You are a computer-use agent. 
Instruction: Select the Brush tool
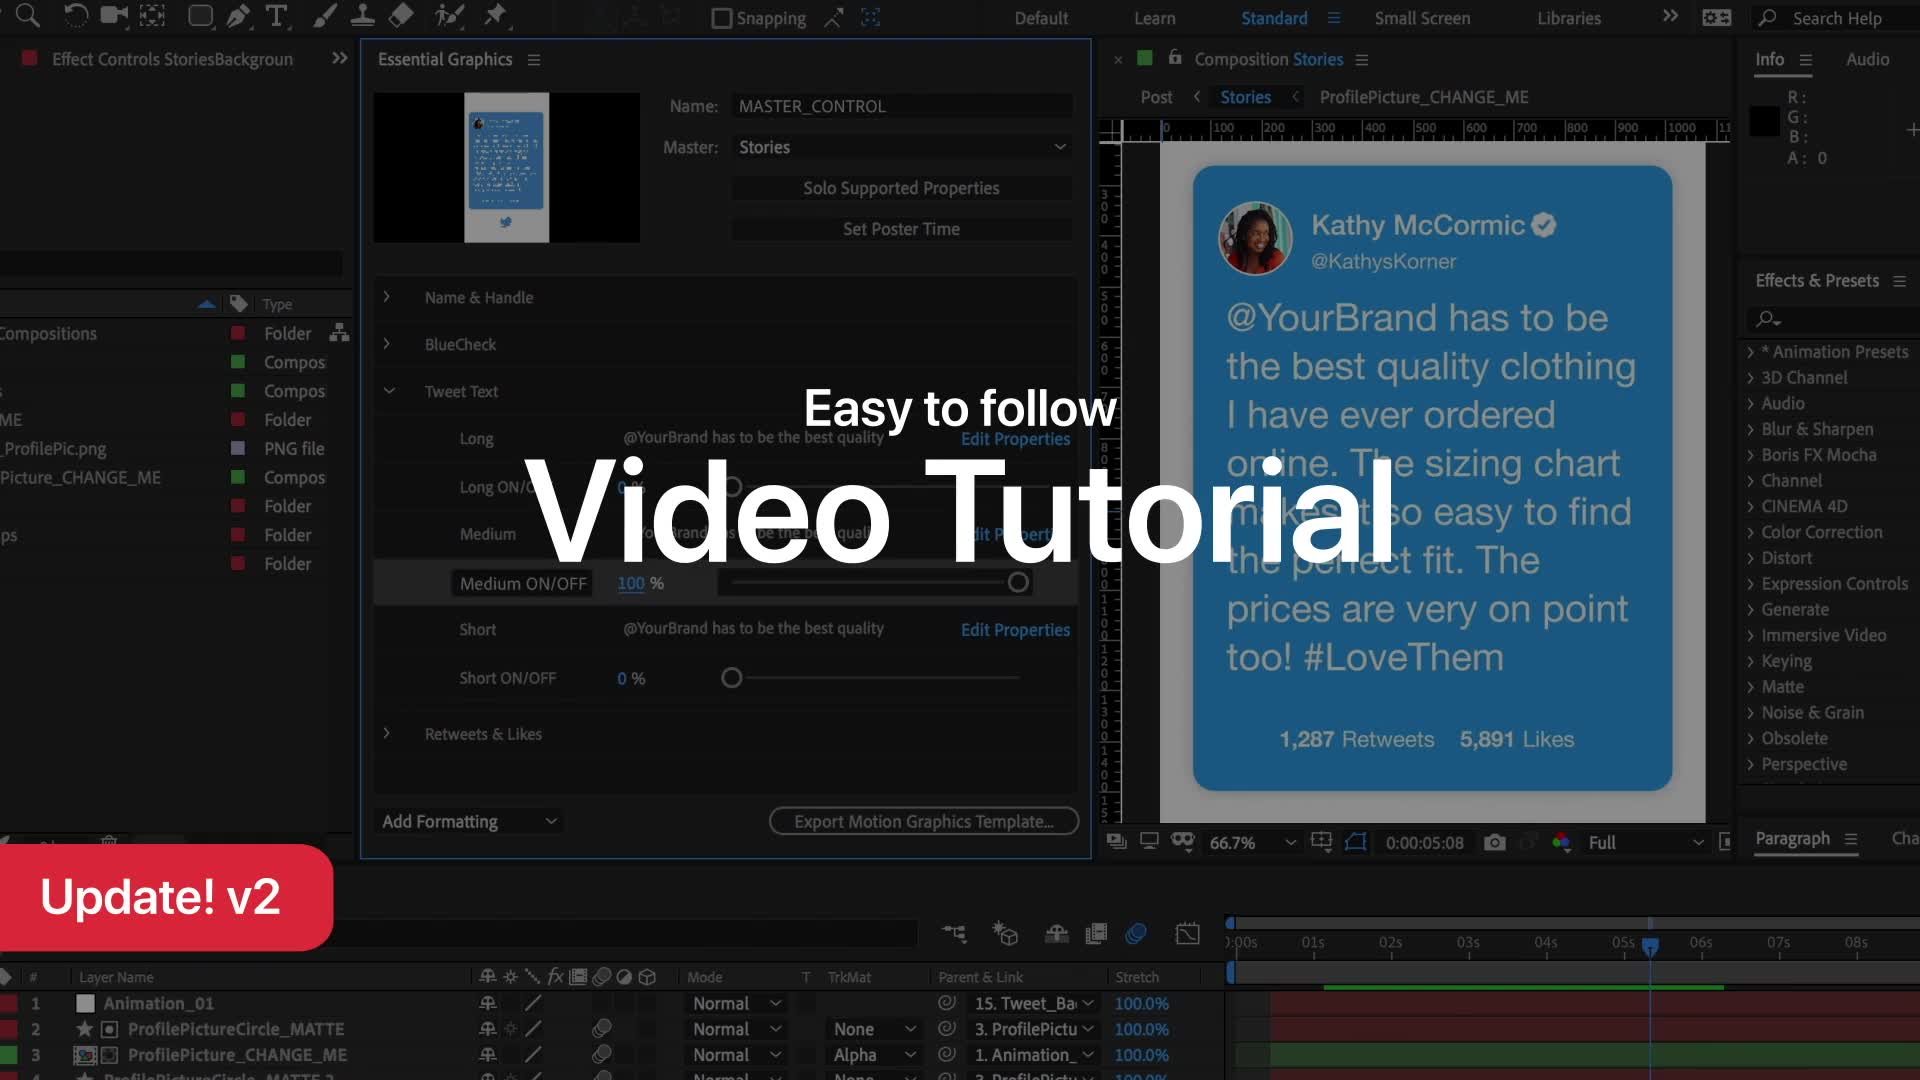[324, 15]
